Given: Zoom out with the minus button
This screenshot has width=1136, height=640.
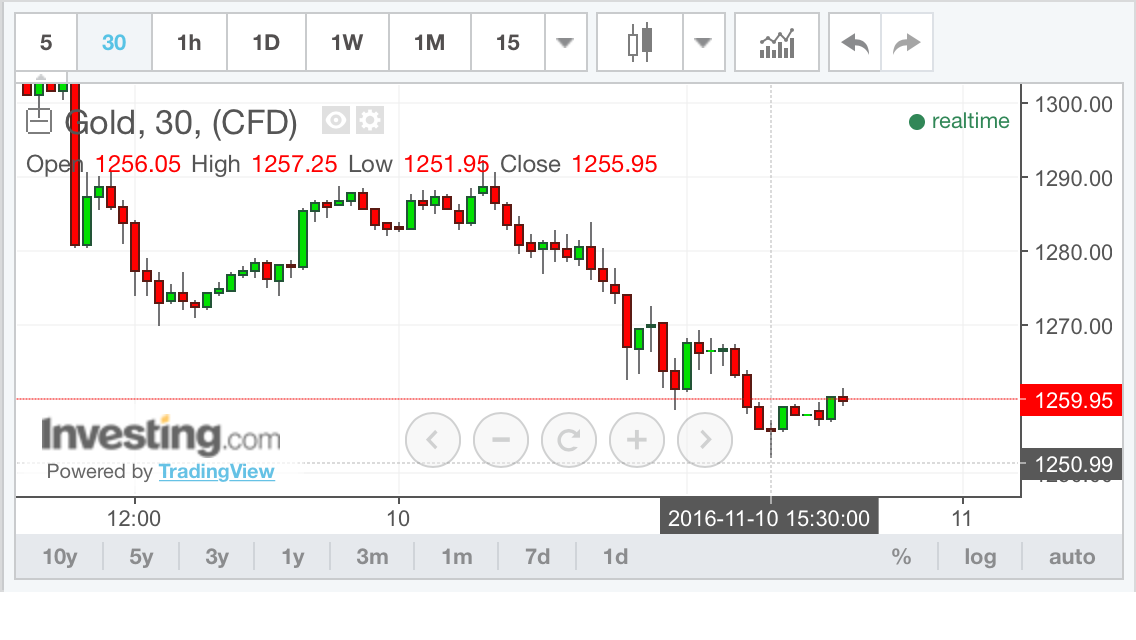Looking at the screenshot, I should (x=501, y=439).
